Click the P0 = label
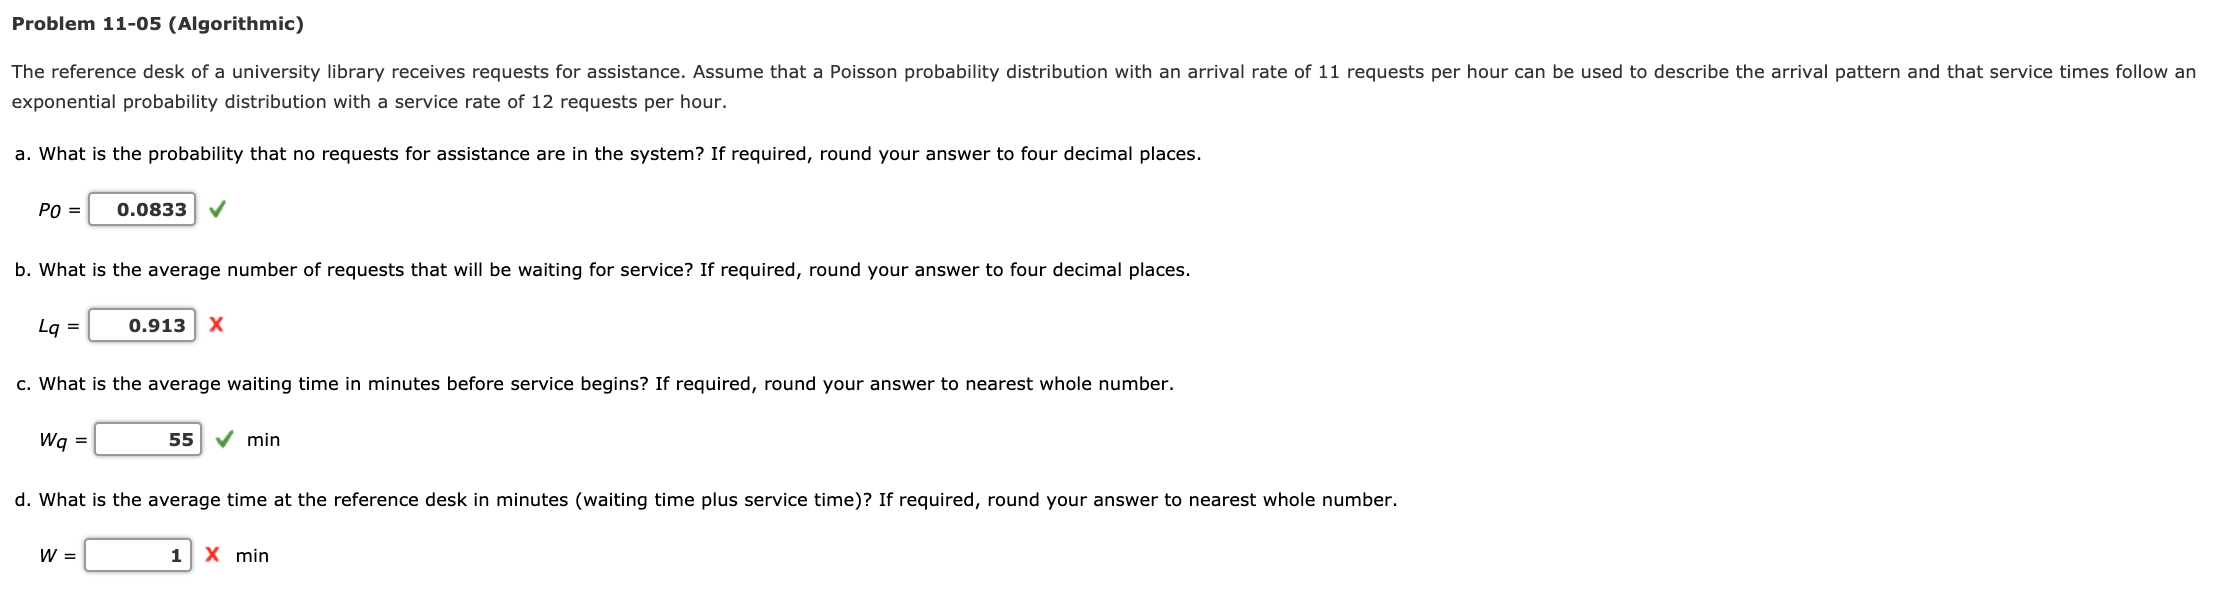 [x=58, y=211]
